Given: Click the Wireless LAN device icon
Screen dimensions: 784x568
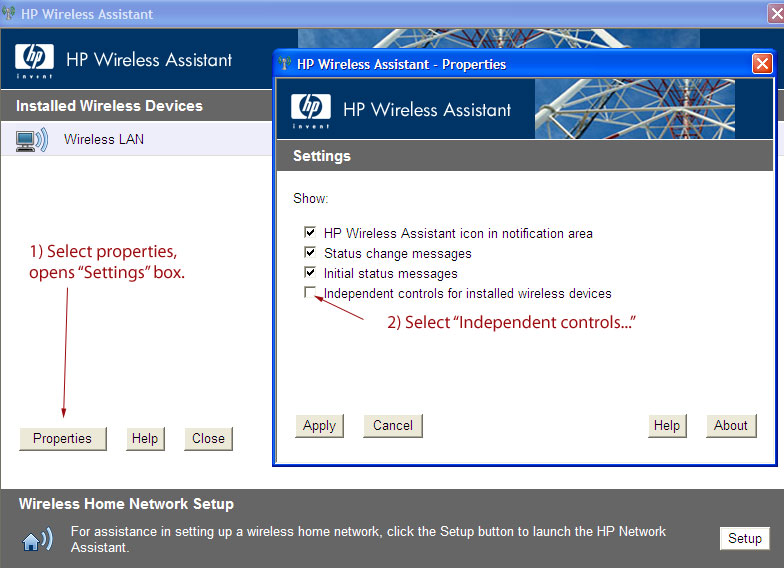Looking at the screenshot, I should click(x=32, y=140).
